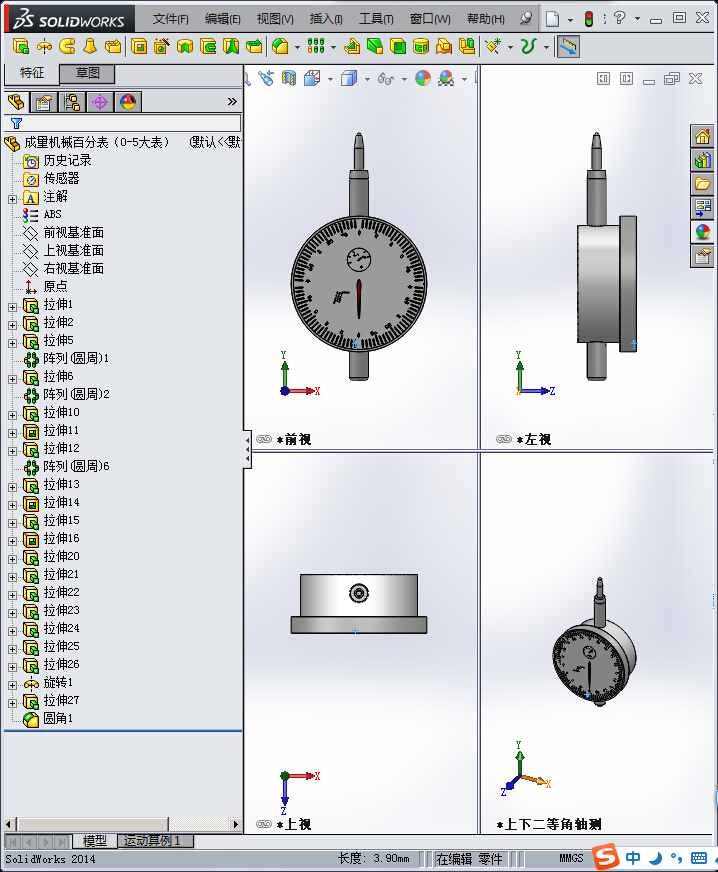Open the 文件(F) menu

click(171, 19)
